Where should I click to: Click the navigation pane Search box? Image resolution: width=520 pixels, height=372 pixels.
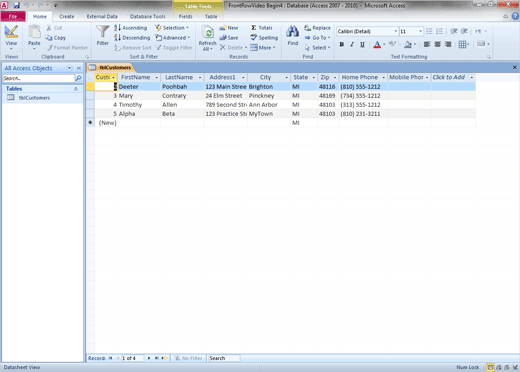coord(39,78)
